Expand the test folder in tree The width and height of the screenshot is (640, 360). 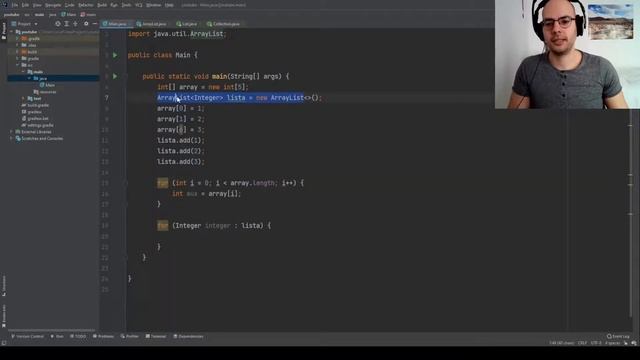click(x=23, y=98)
